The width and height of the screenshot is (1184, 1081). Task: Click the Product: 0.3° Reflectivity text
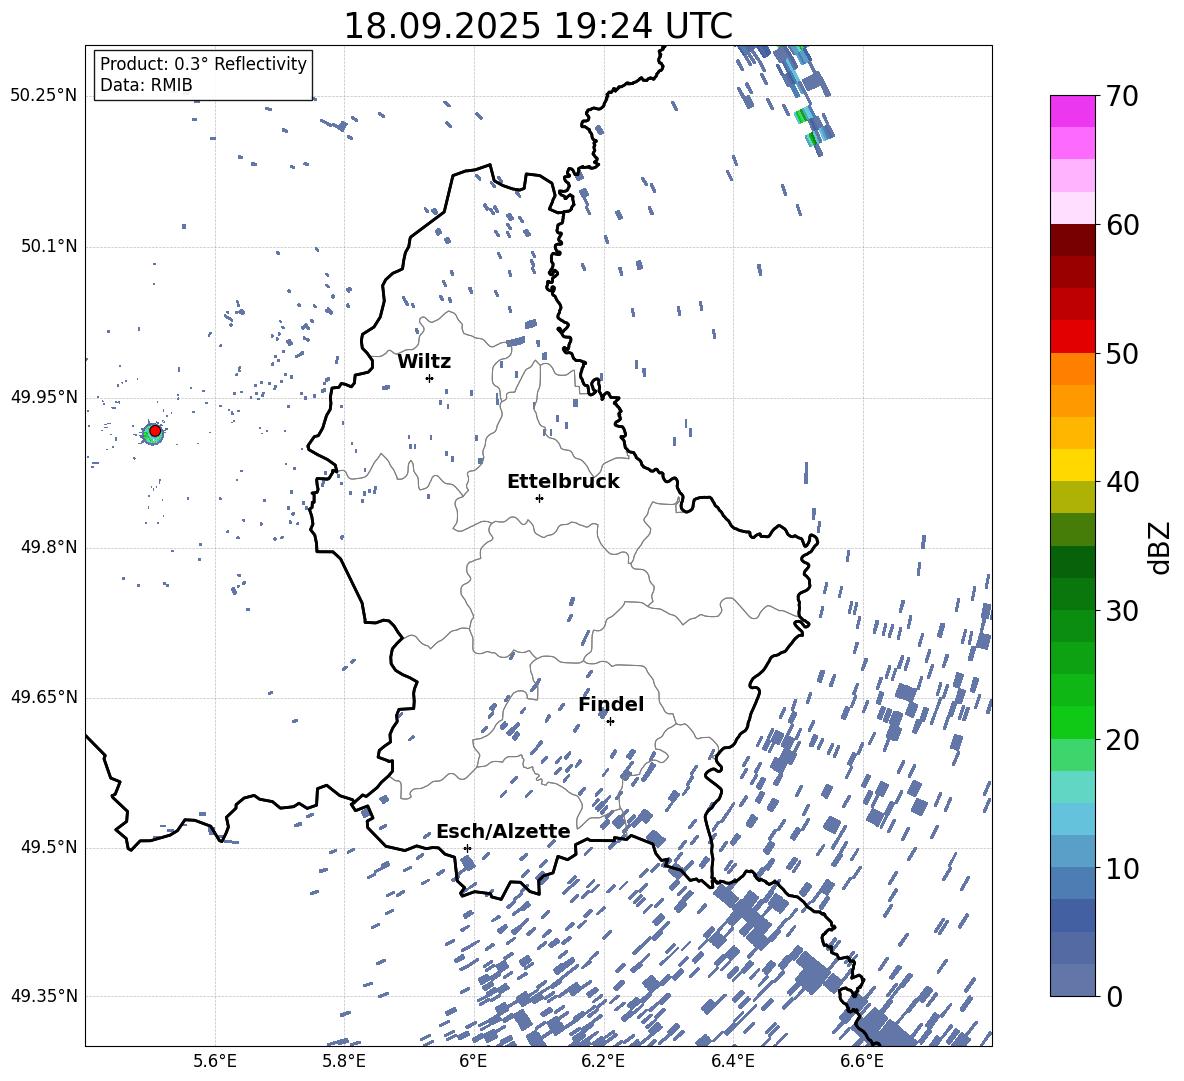pos(203,64)
